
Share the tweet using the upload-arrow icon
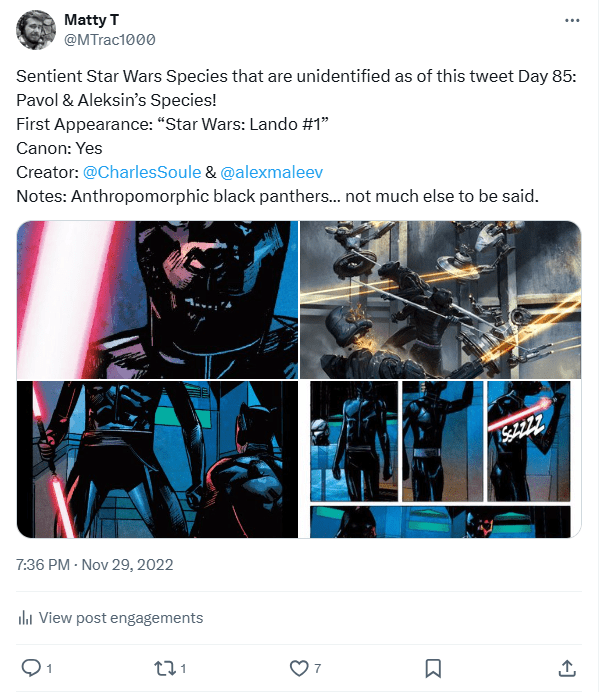tap(566, 667)
